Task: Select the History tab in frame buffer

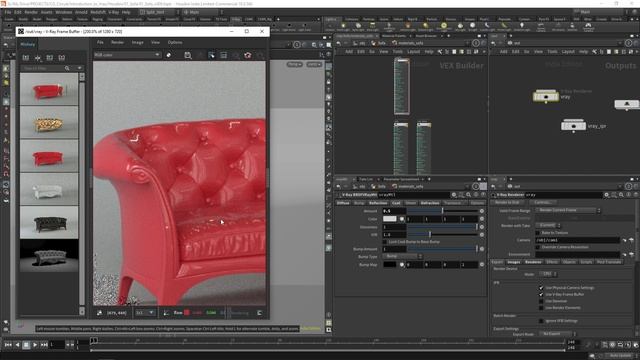Action: point(27,44)
